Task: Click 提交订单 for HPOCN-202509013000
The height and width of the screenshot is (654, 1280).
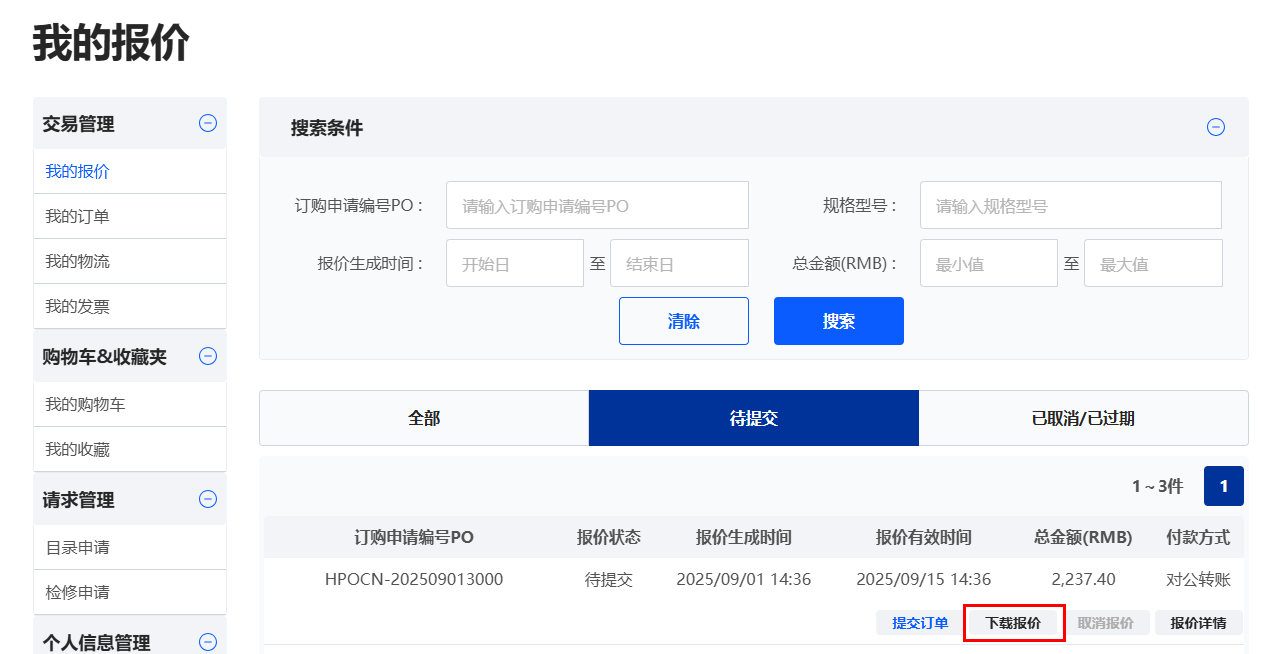Action: pos(920,623)
